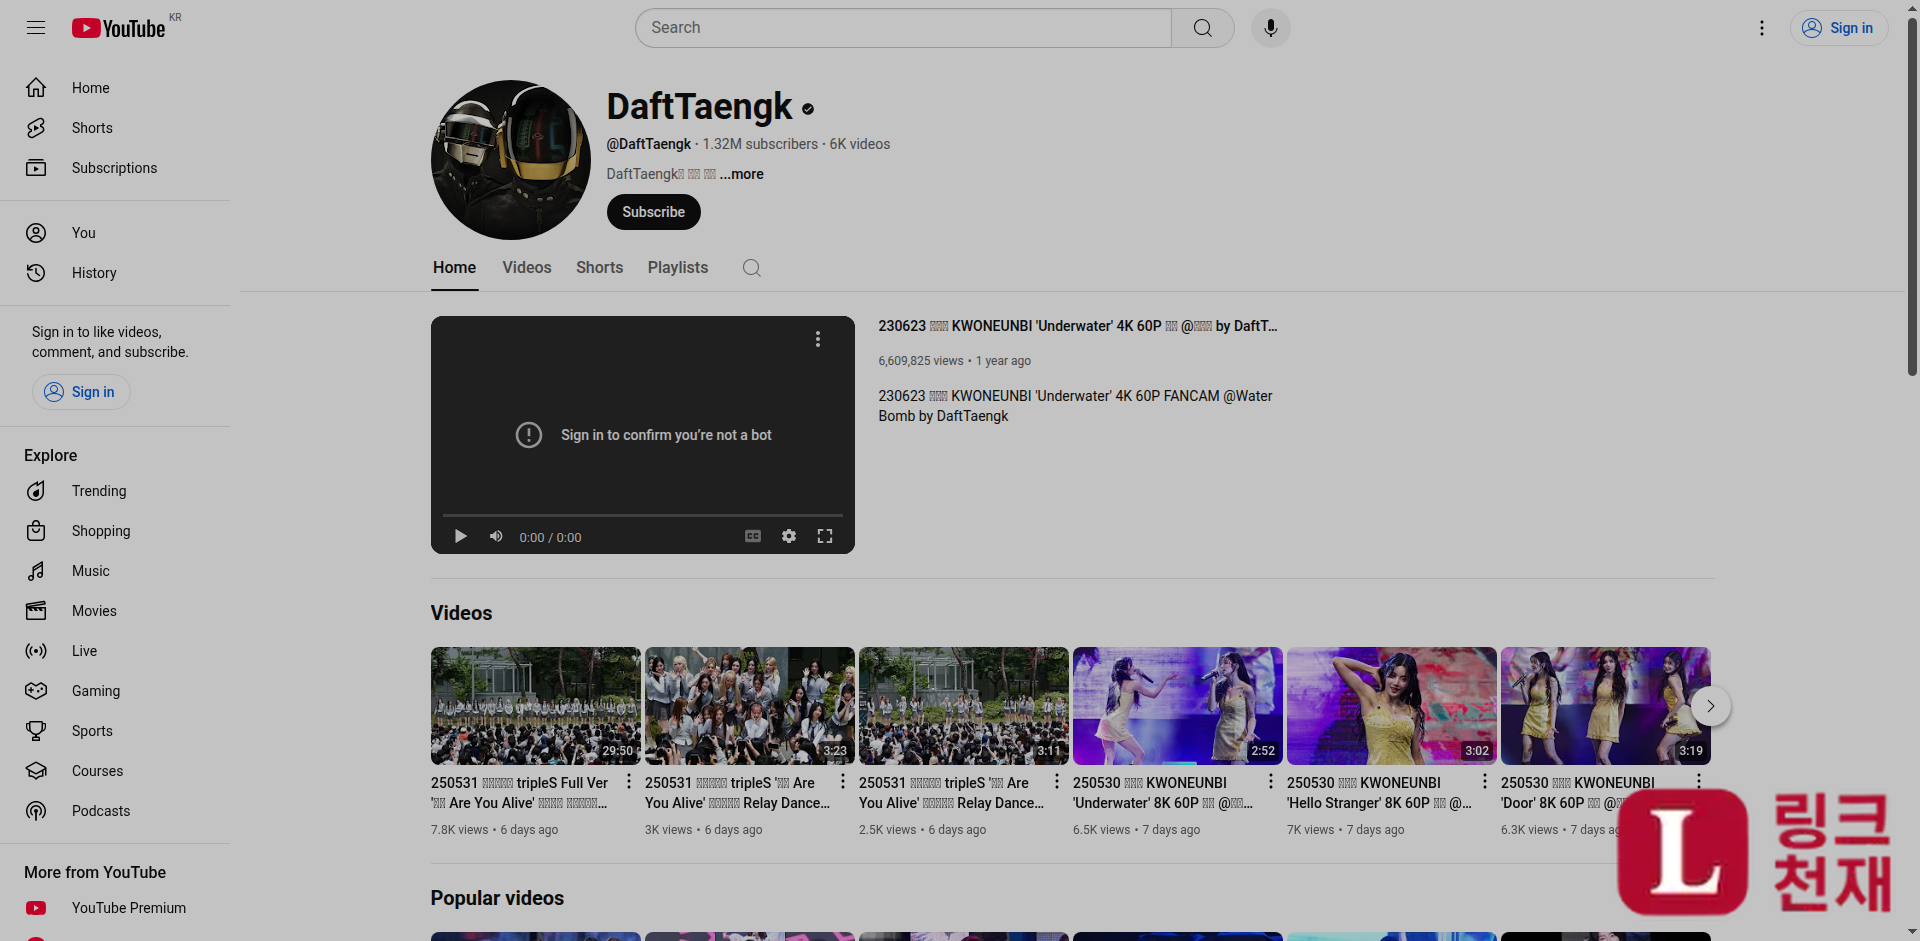Show next videos with the carousel arrow
The width and height of the screenshot is (1920, 941).
pyautogui.click(x=1711, y=706)
